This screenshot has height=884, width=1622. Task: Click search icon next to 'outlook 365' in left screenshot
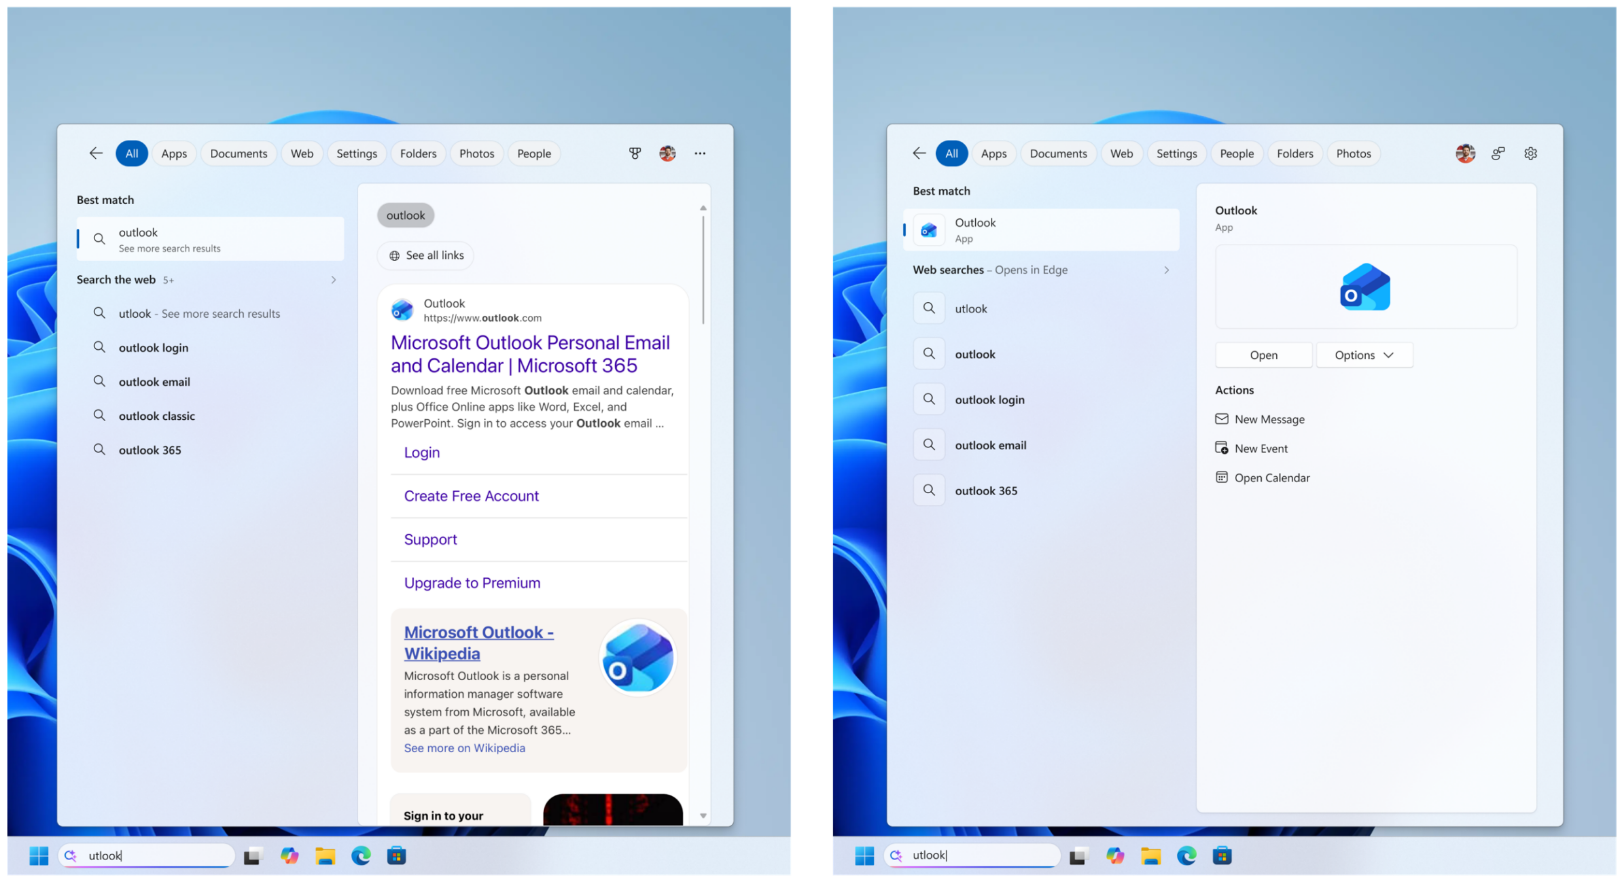[99, 449]
